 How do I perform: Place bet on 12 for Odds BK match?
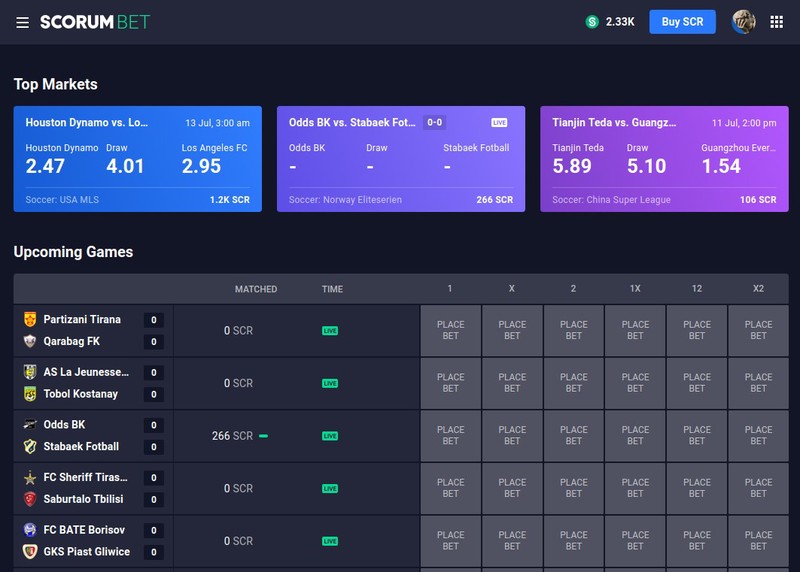(x=697, y=436)
